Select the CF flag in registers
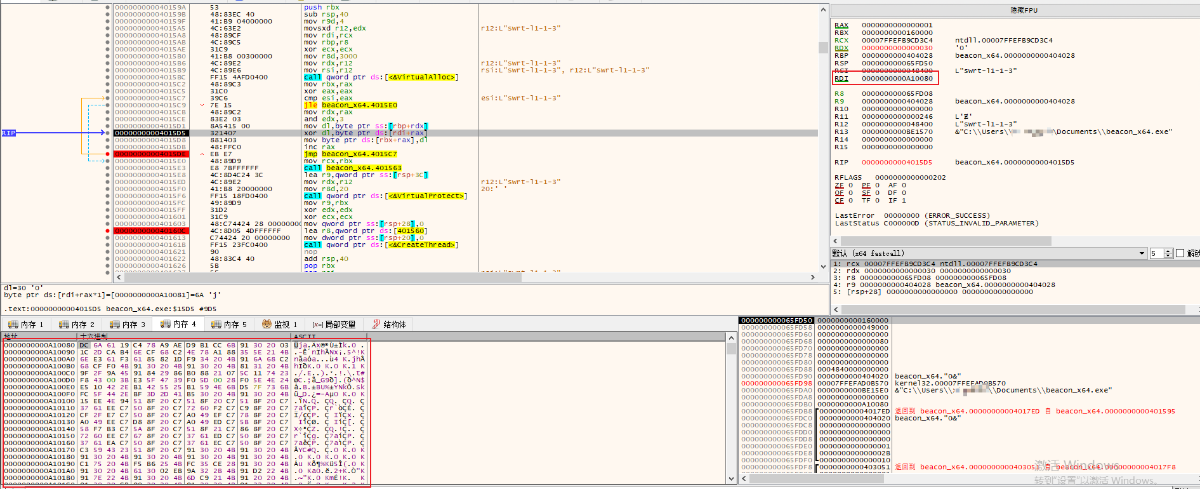Screen dimensions: 1200x489 coord(842,199)
